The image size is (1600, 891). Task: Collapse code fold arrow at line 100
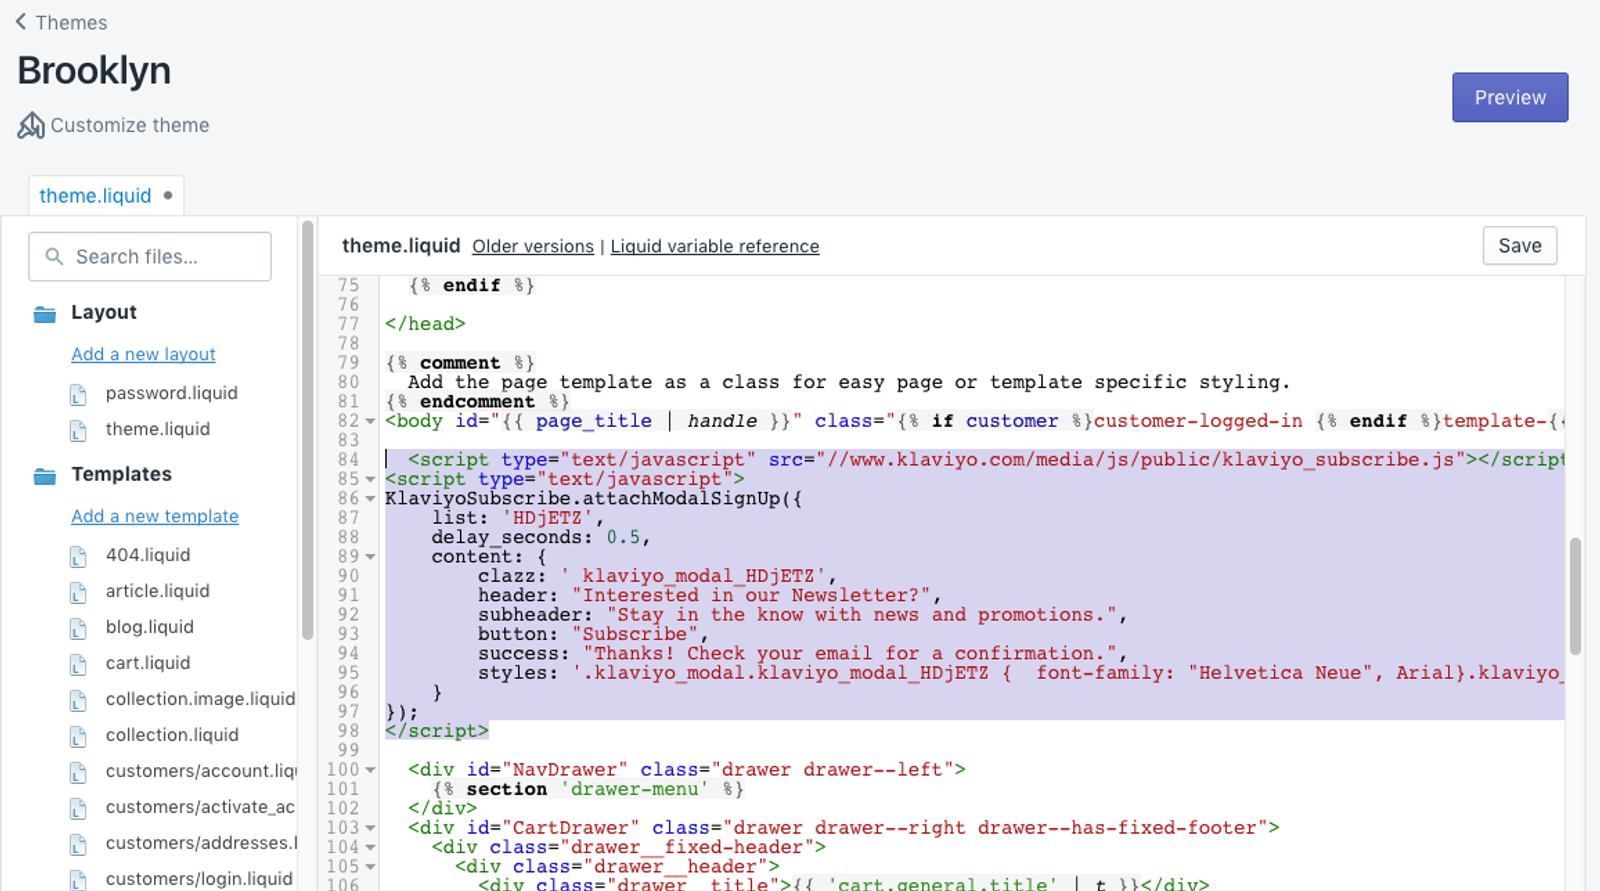click(370, 770)
